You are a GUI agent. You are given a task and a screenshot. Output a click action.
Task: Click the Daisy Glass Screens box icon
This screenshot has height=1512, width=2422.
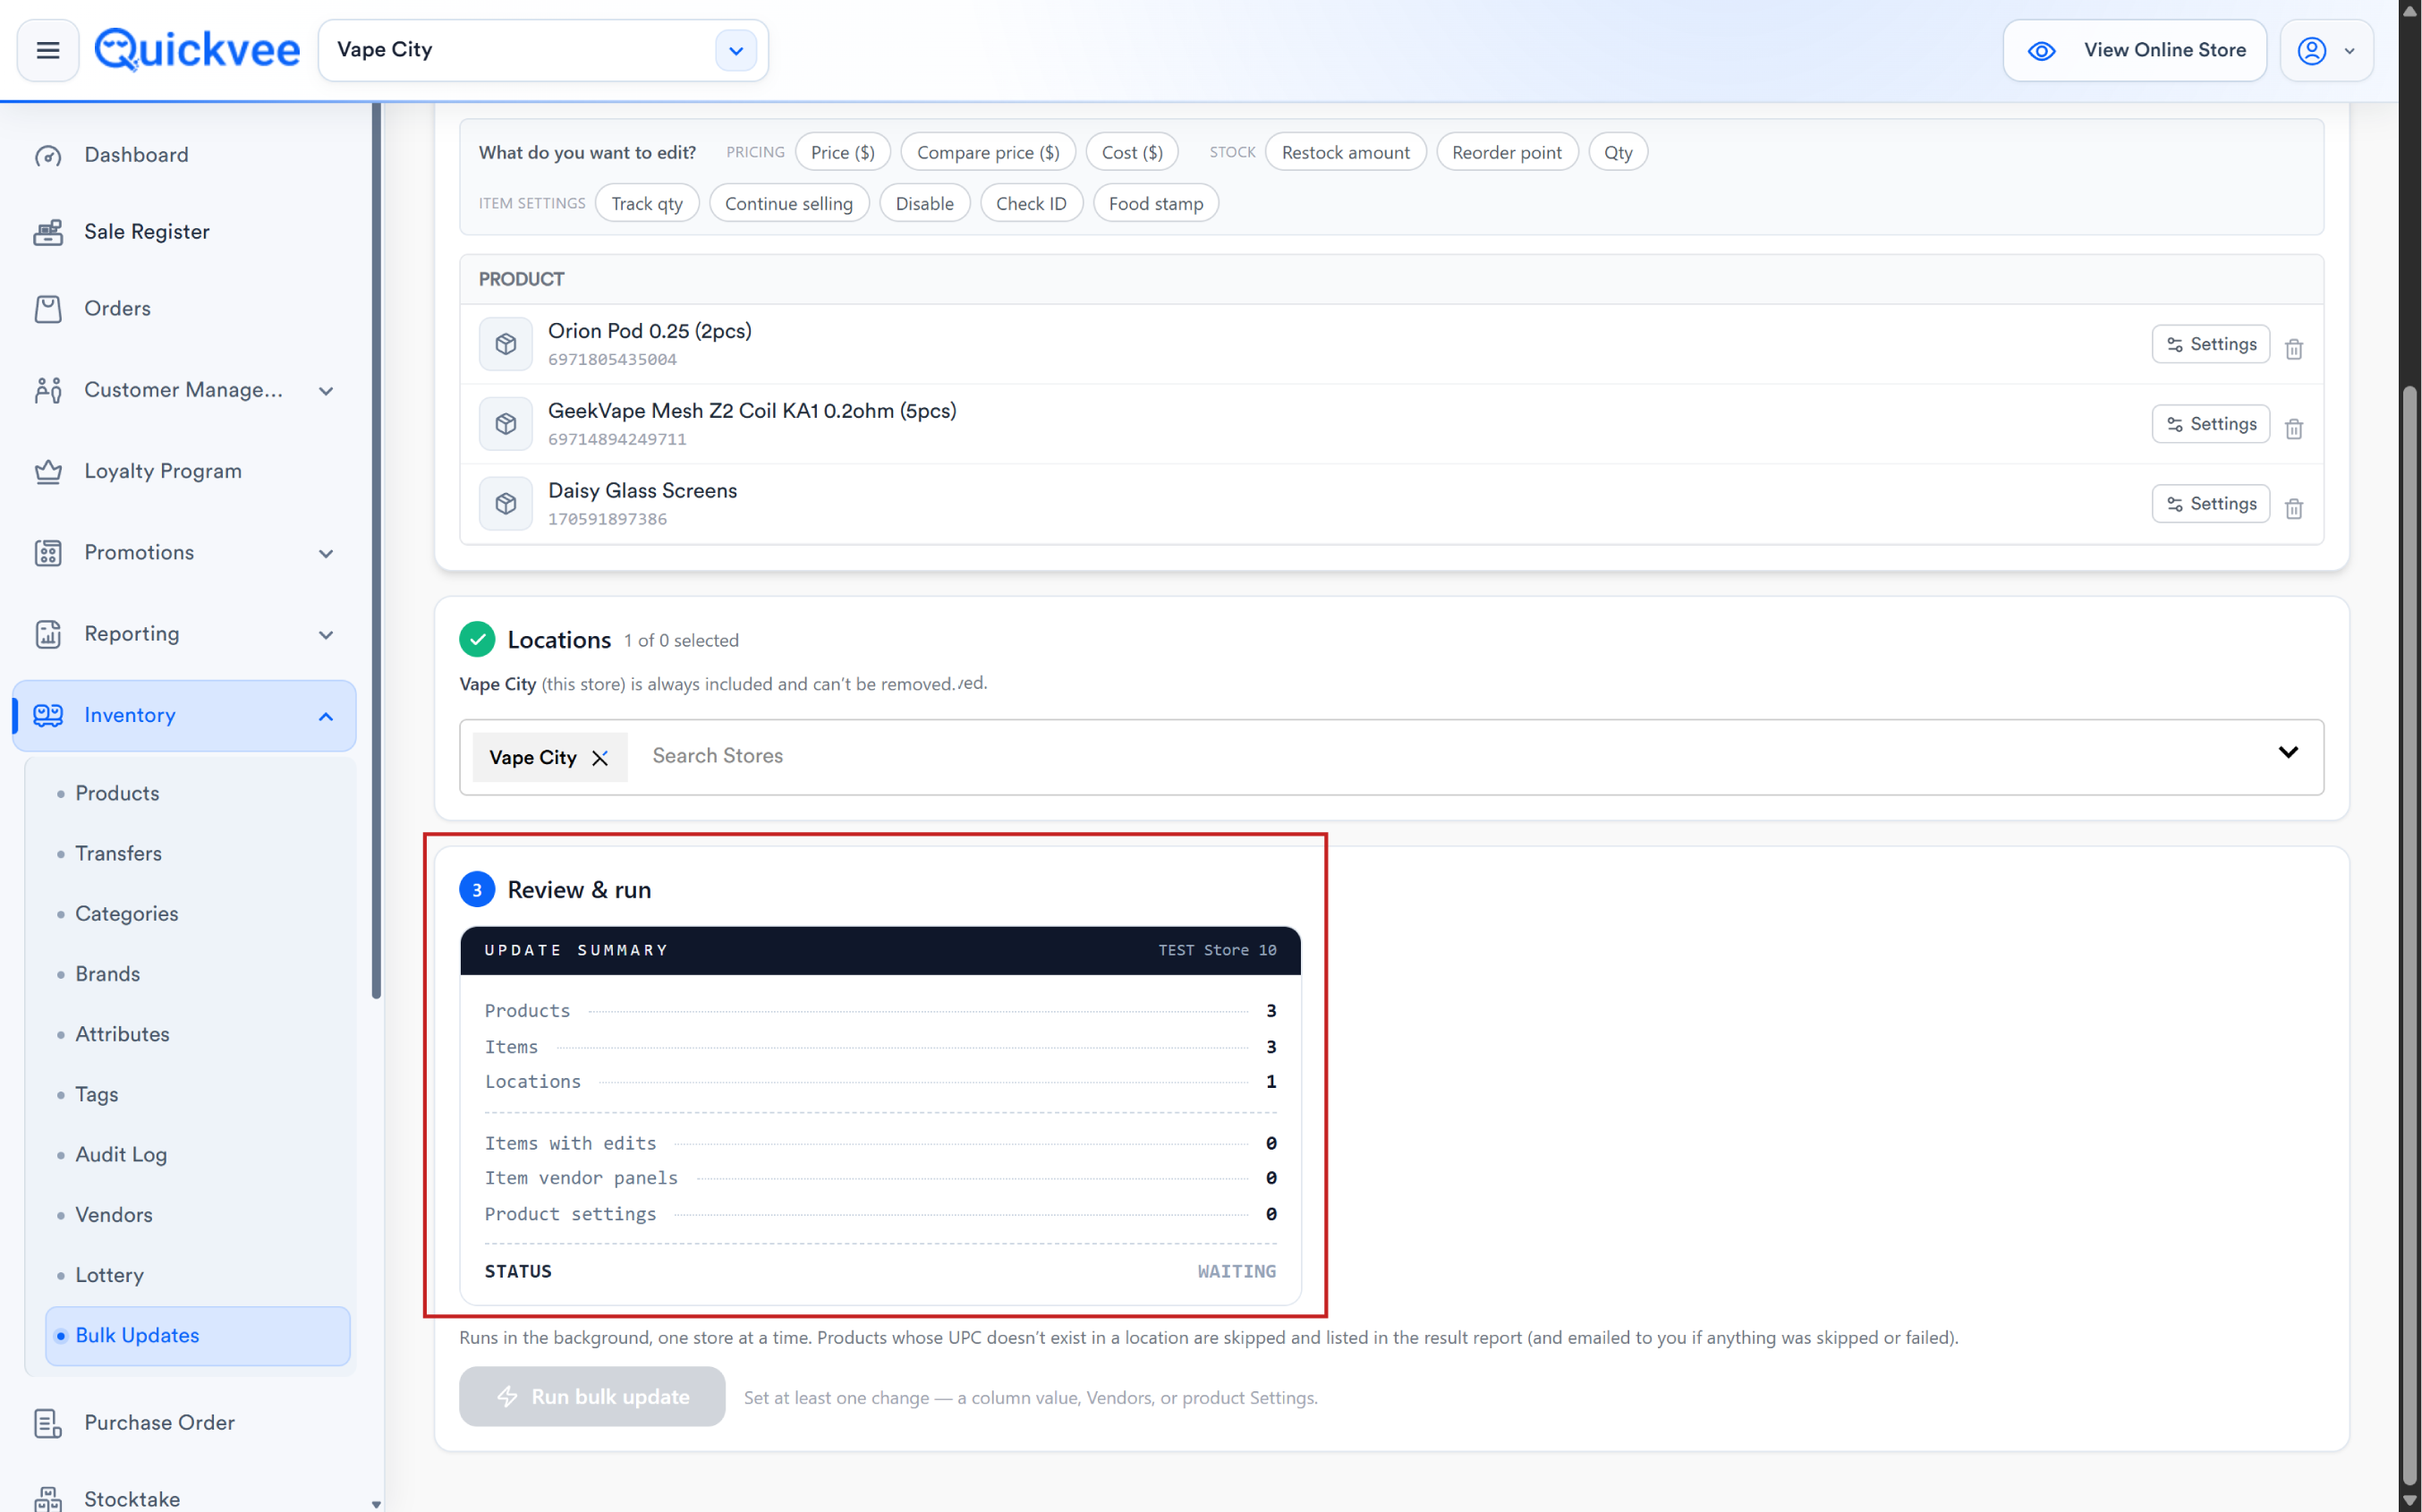[x=506, y=504]
